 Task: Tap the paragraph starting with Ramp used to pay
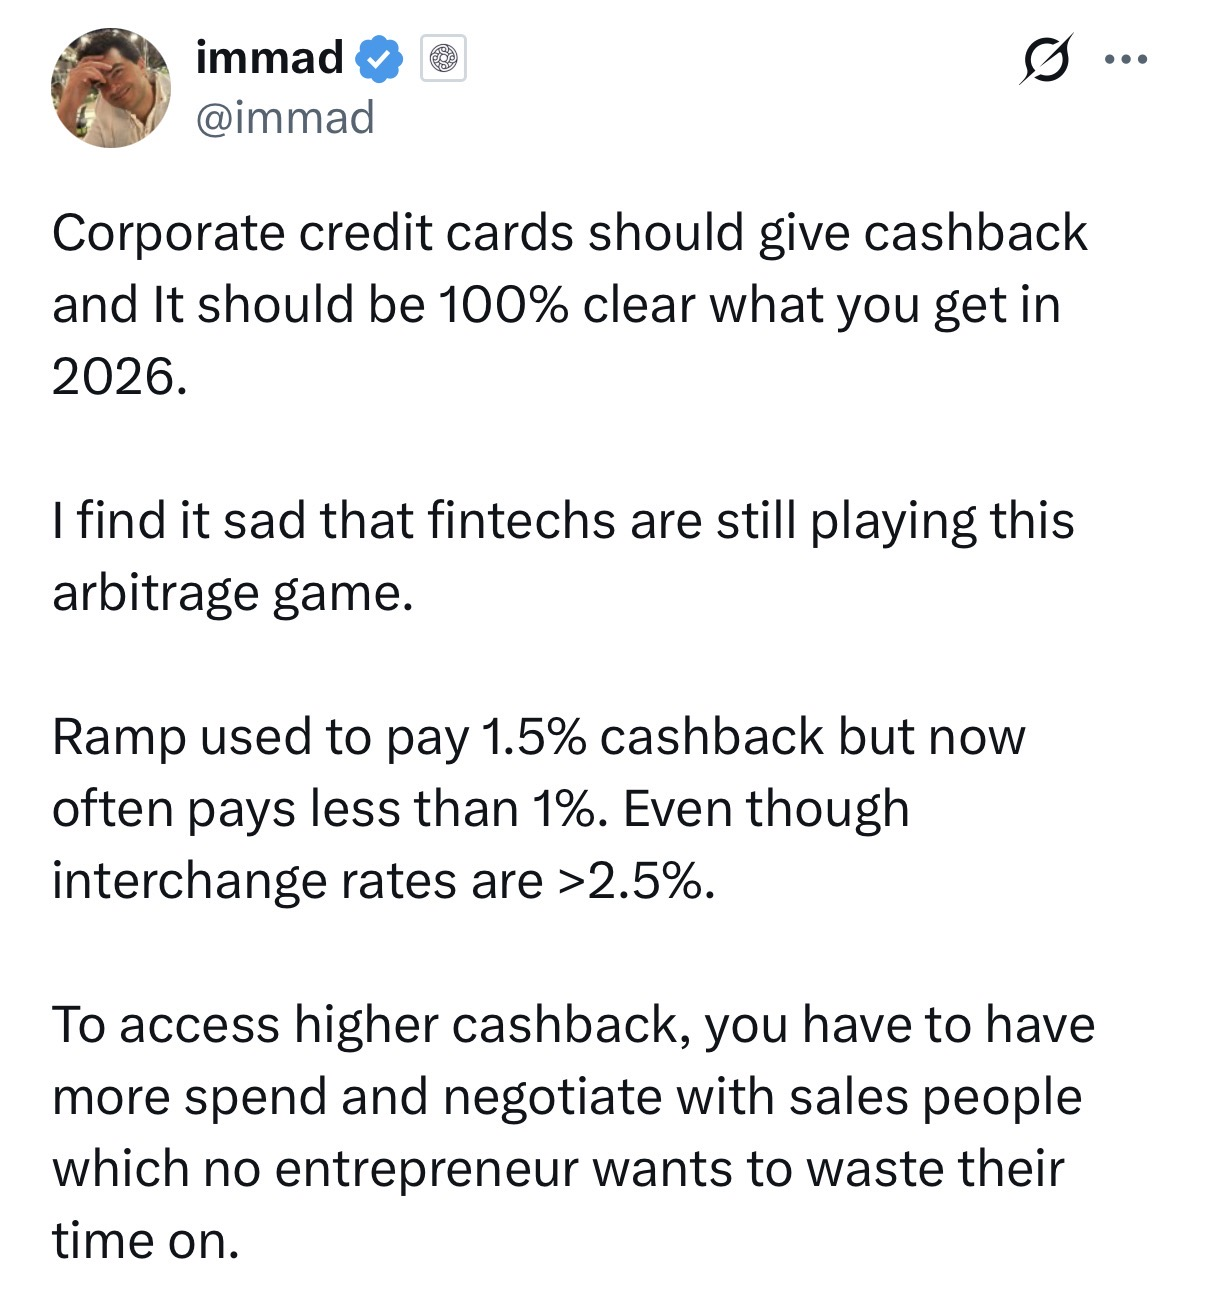click(539, 808)
